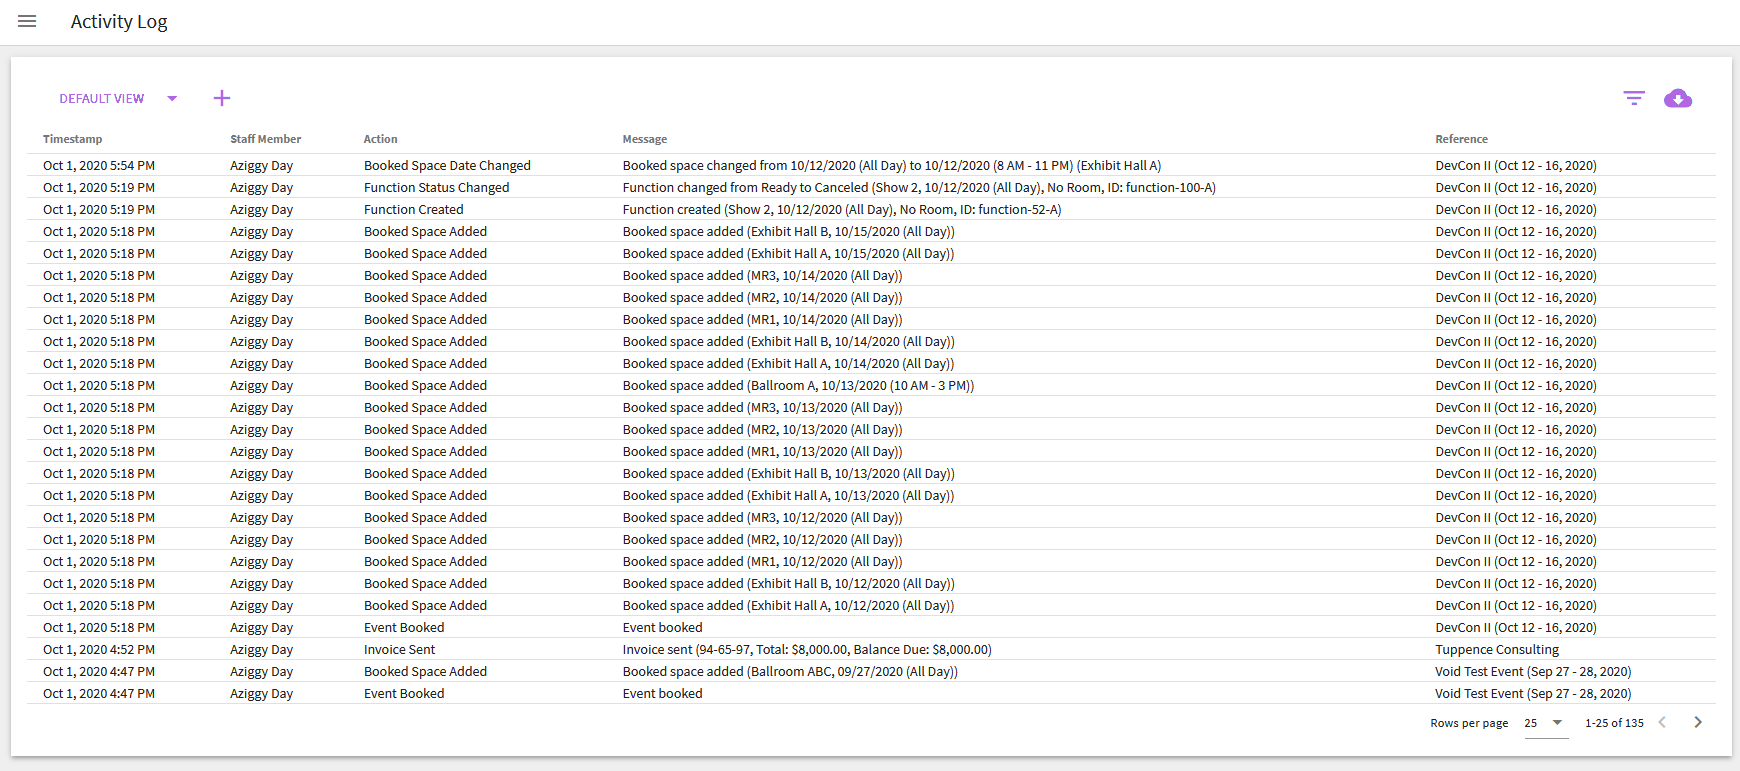Click the 1-25 of 135 pagination text
This screenshot has width=1740, height=771.
point(1614,723)
